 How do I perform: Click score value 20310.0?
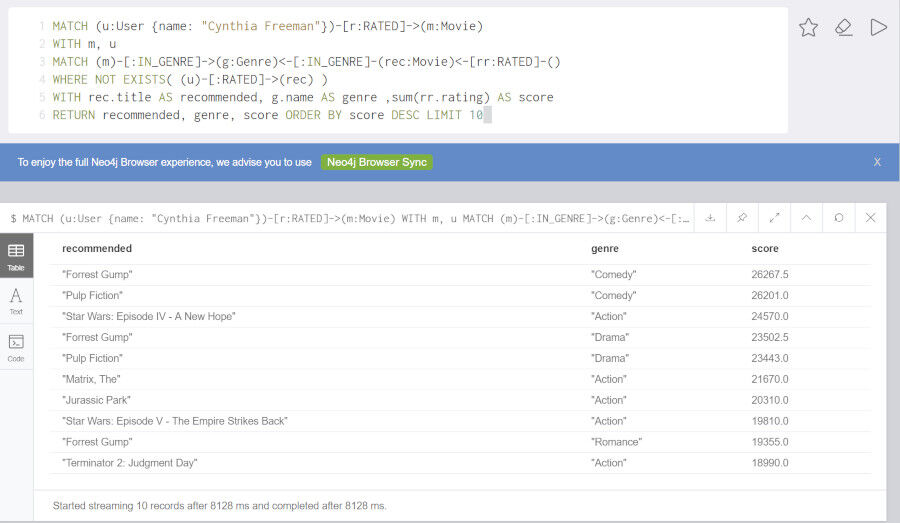tap(770, 400)
